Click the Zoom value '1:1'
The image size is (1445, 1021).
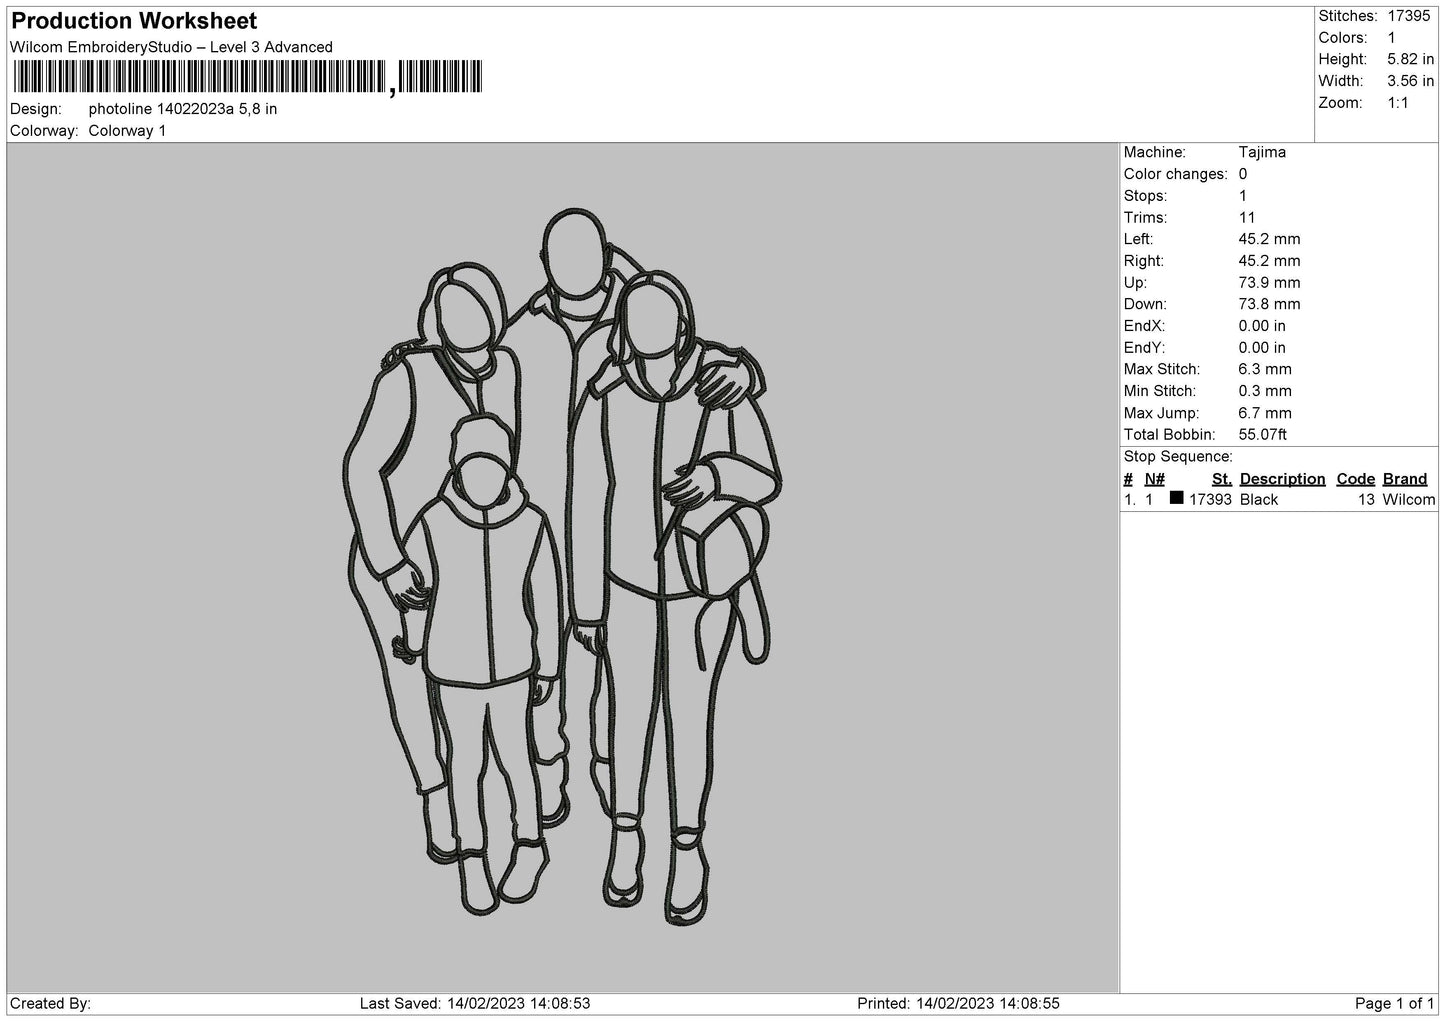1398,103
